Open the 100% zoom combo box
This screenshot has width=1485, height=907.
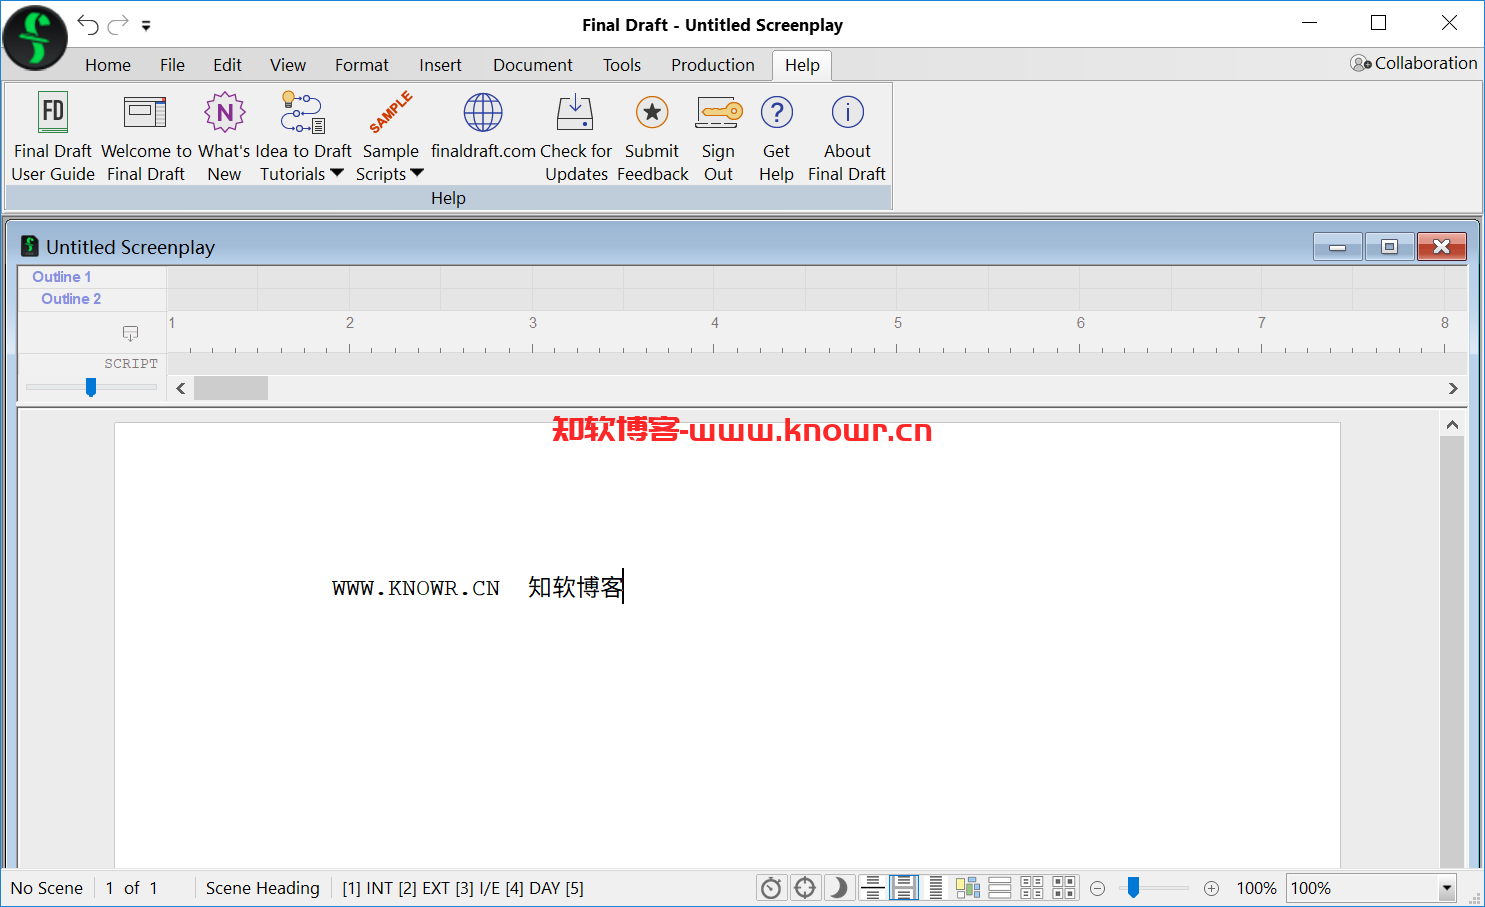point(1371,888)
